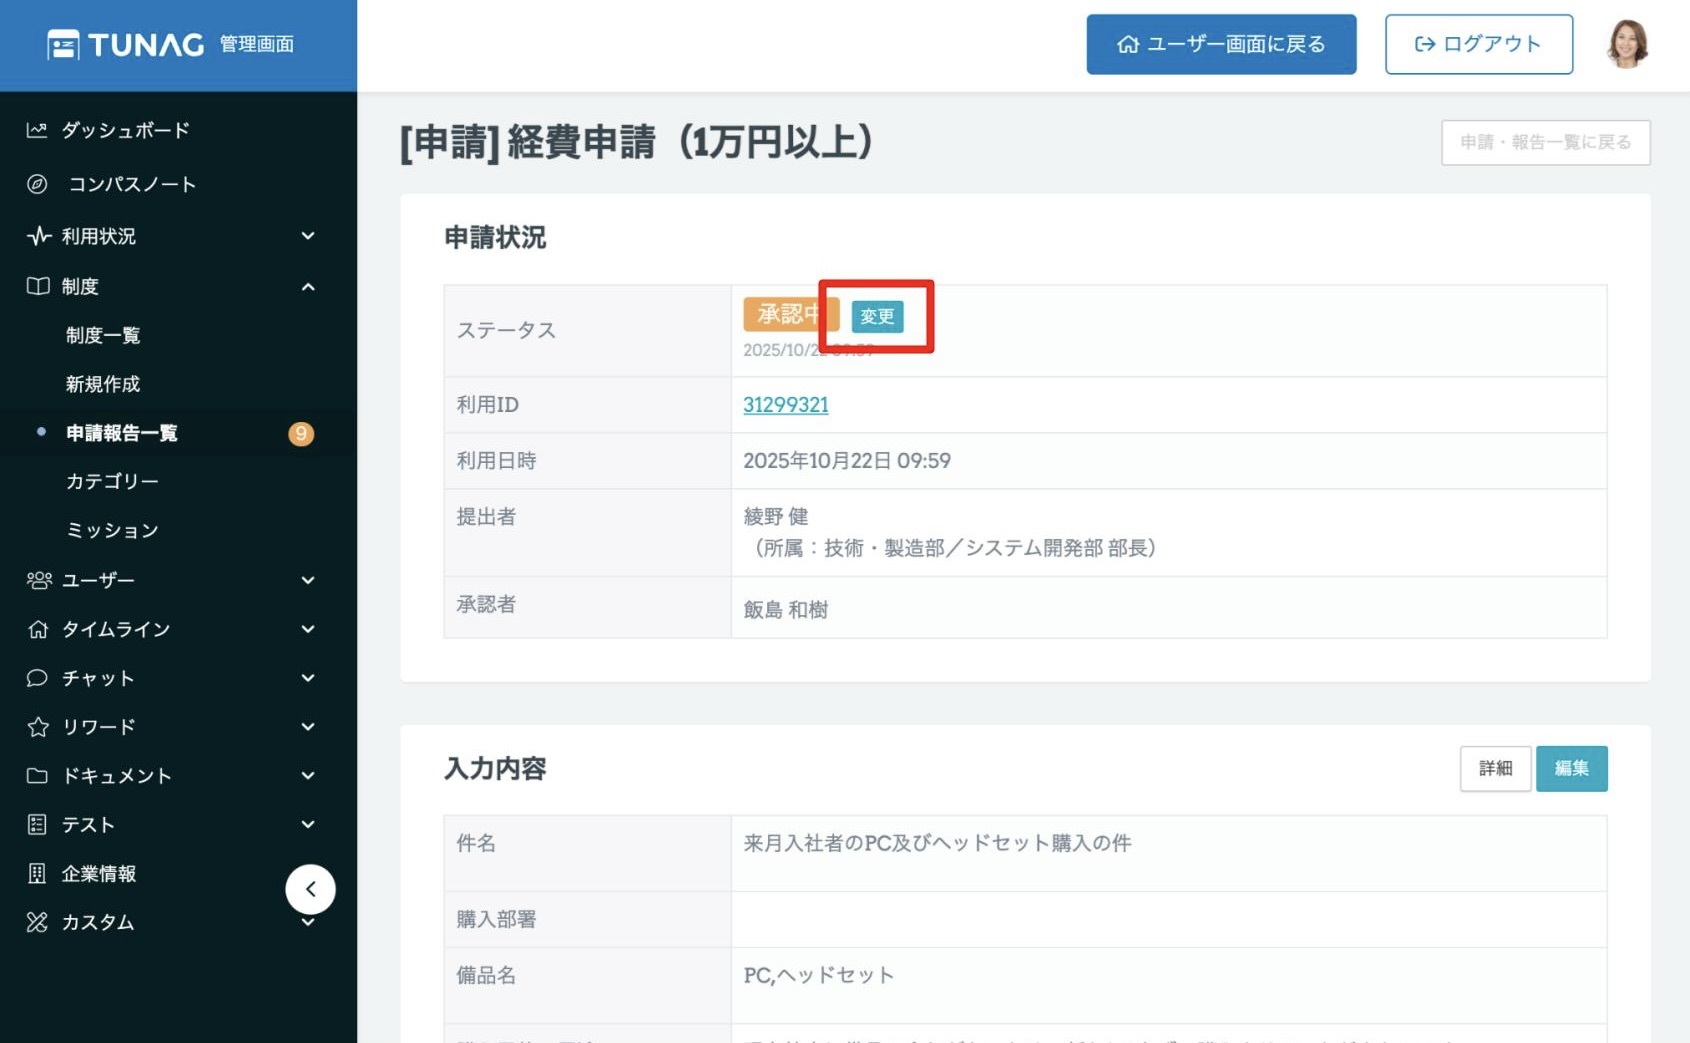Expand the タイムライン submenu chevron
The image size is (1690, 1043).
308,629
